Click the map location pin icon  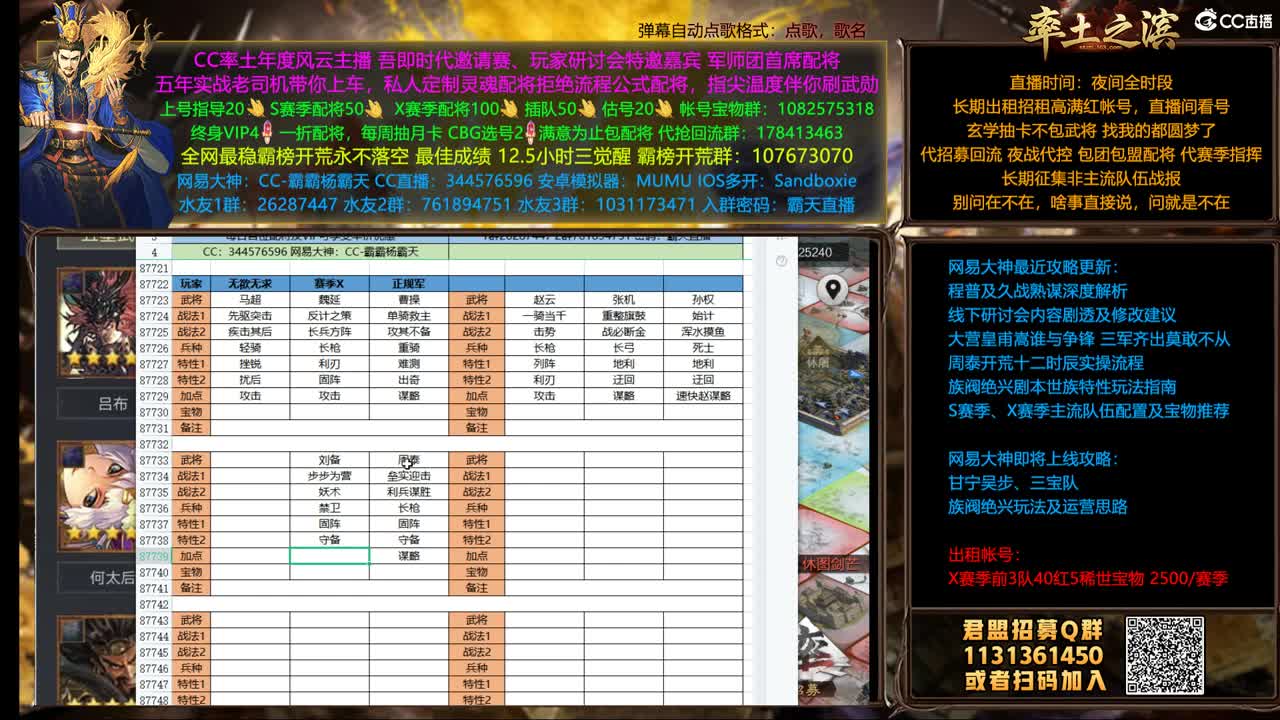point(832,290)
